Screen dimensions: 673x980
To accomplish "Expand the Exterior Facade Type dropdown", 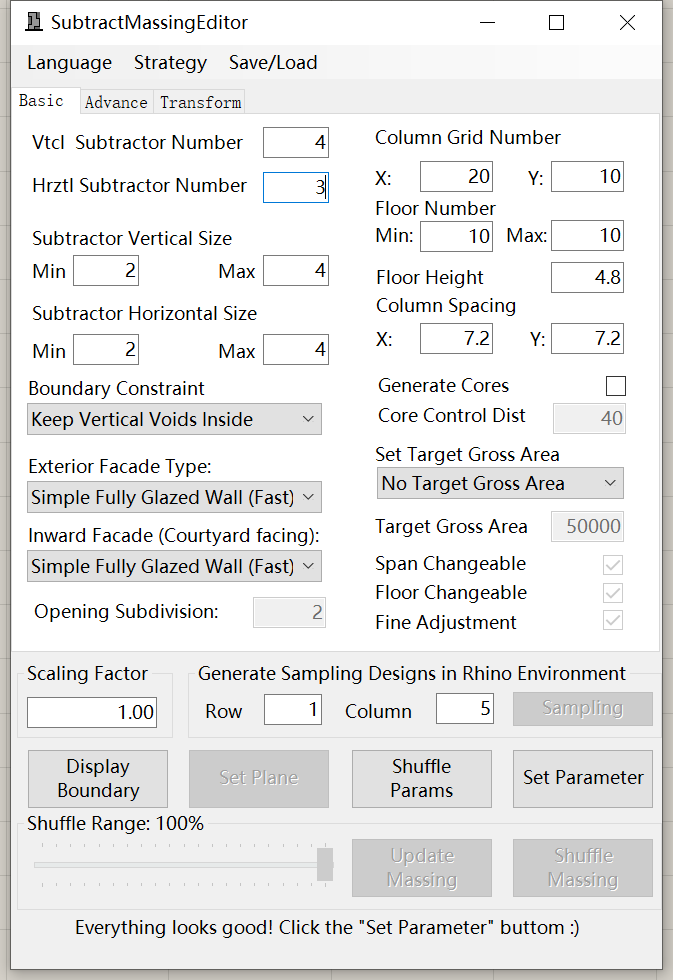I will coord(174,497).
